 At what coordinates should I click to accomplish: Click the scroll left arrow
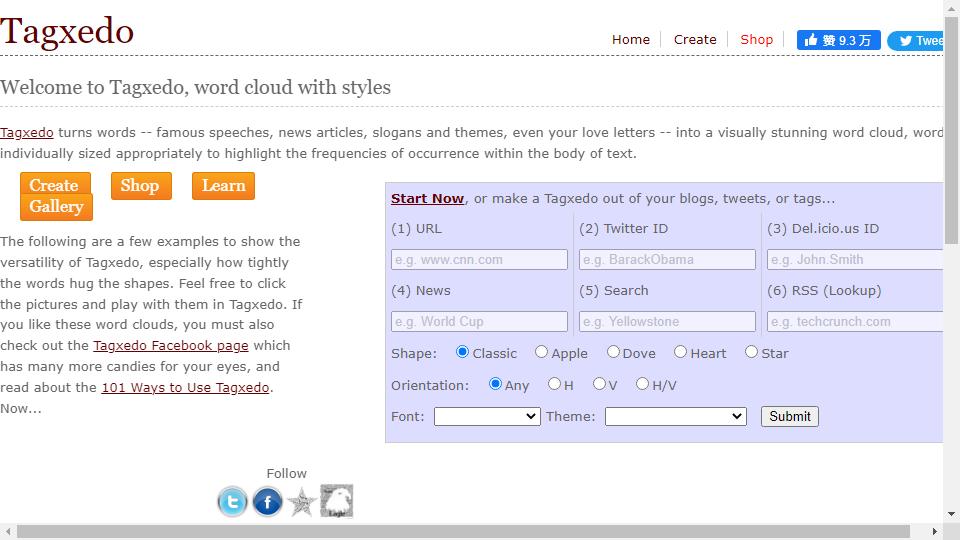(x=8, y=531)
